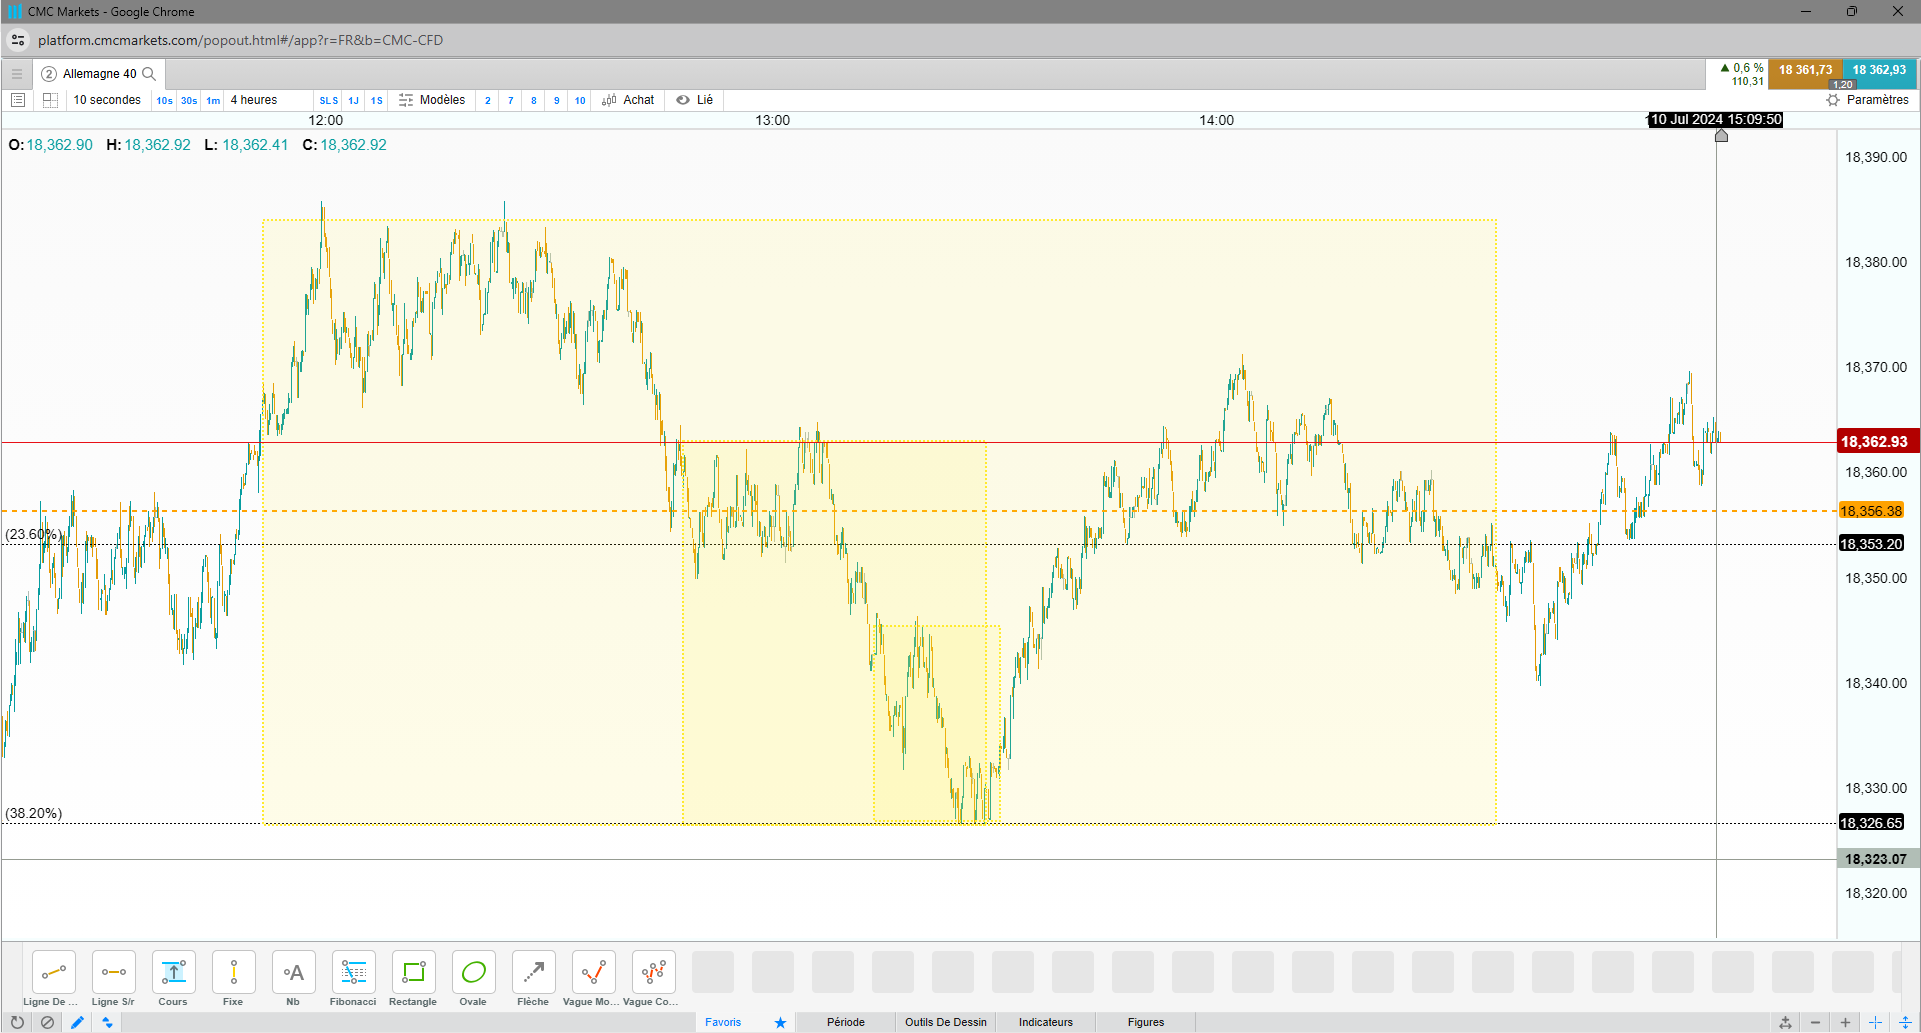Click the zoom in plus button
Screen dimensions: 1921x1033
tap(1845, 1022)
